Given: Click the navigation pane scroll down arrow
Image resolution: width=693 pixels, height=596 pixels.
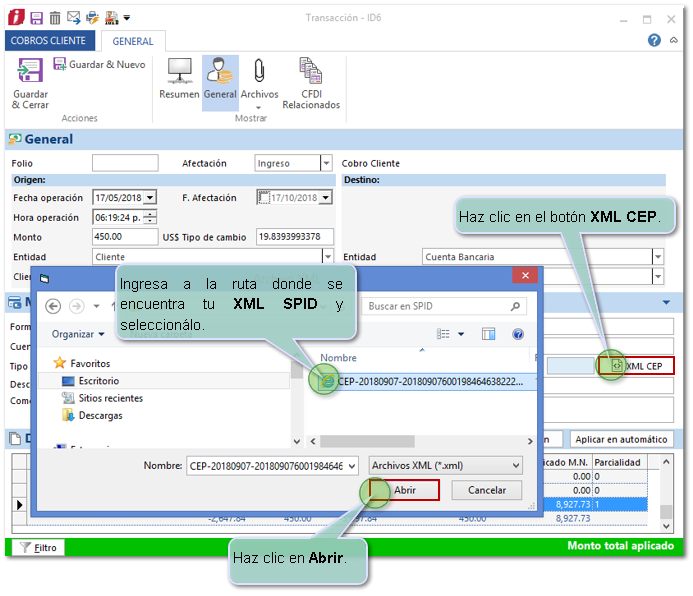Looking at the screenshot, I should pos(297,441).
